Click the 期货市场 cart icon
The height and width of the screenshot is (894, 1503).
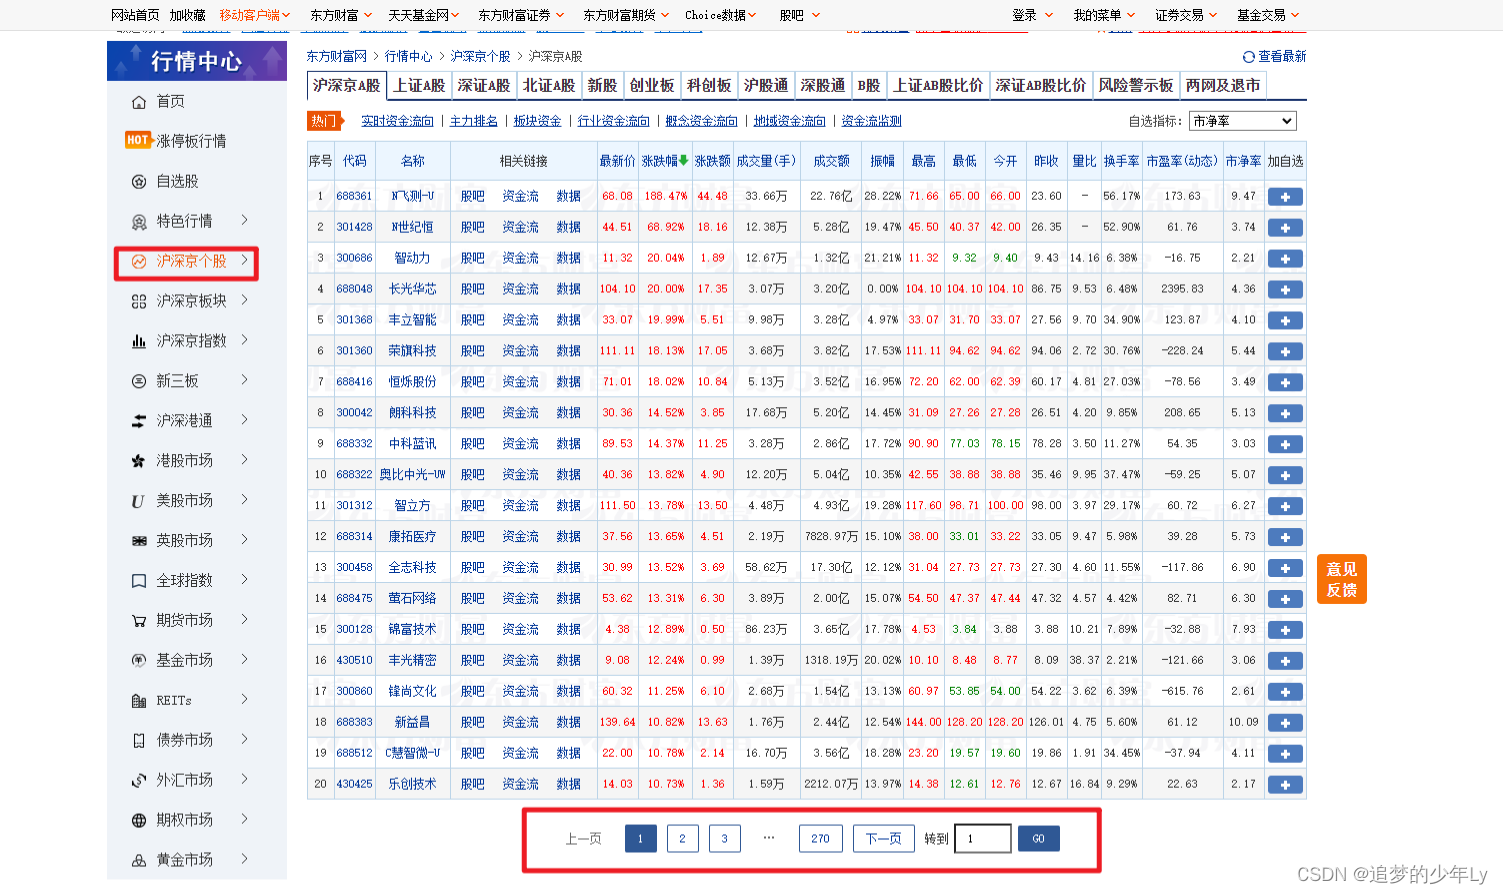click(x=139, y=621)
